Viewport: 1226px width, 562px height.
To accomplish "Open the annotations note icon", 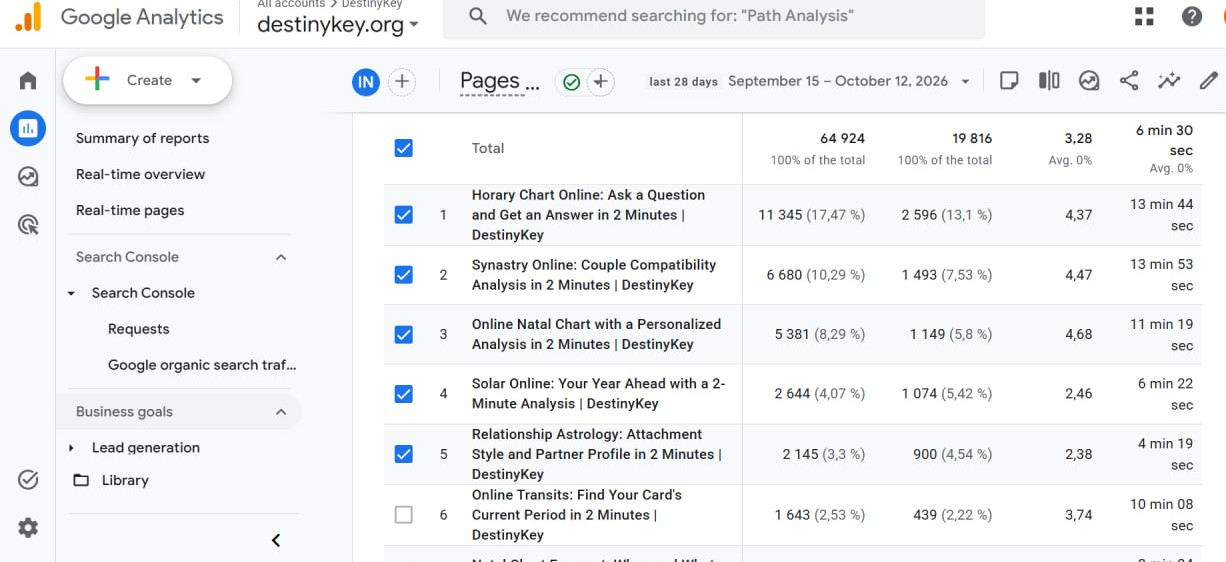I will click(1009, 81).
